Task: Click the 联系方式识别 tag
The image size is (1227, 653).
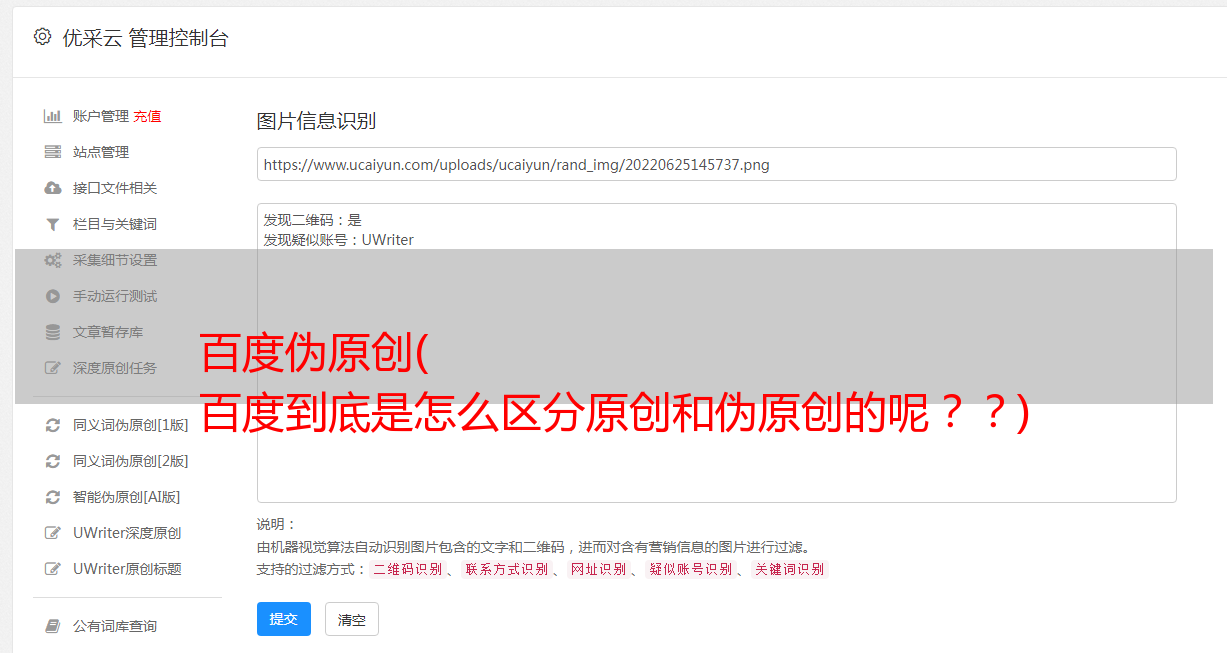Action: pos(506,569)
